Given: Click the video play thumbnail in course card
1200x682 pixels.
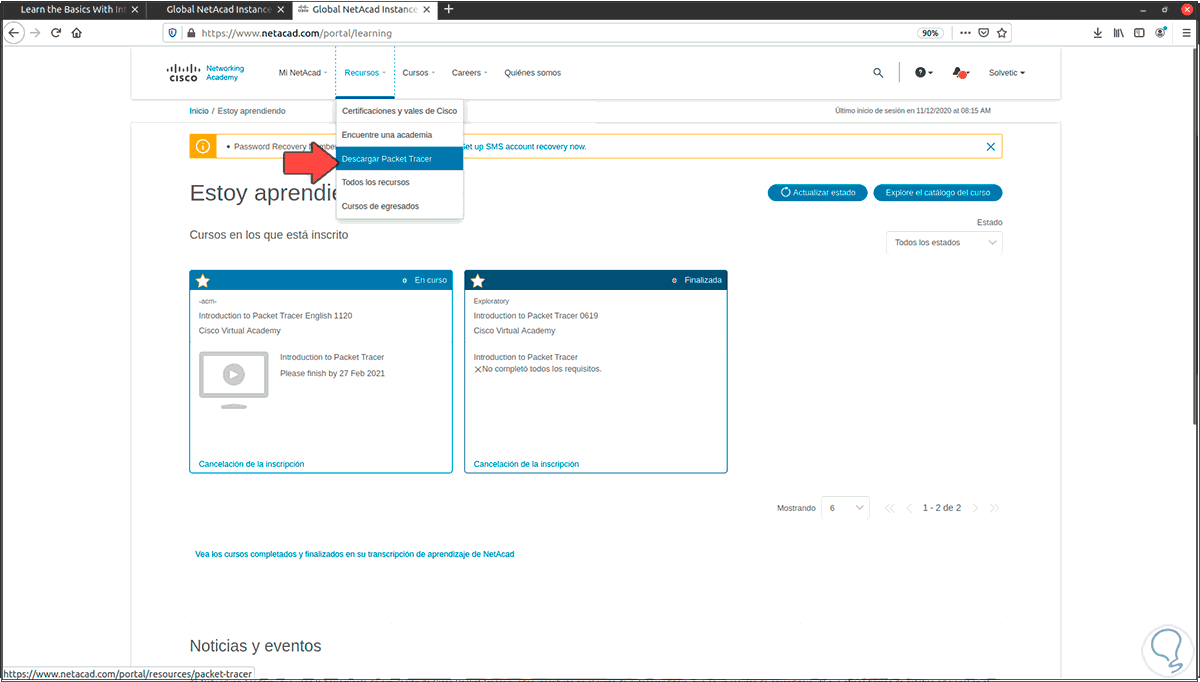Looking at the screenshot, I should 233,377.
